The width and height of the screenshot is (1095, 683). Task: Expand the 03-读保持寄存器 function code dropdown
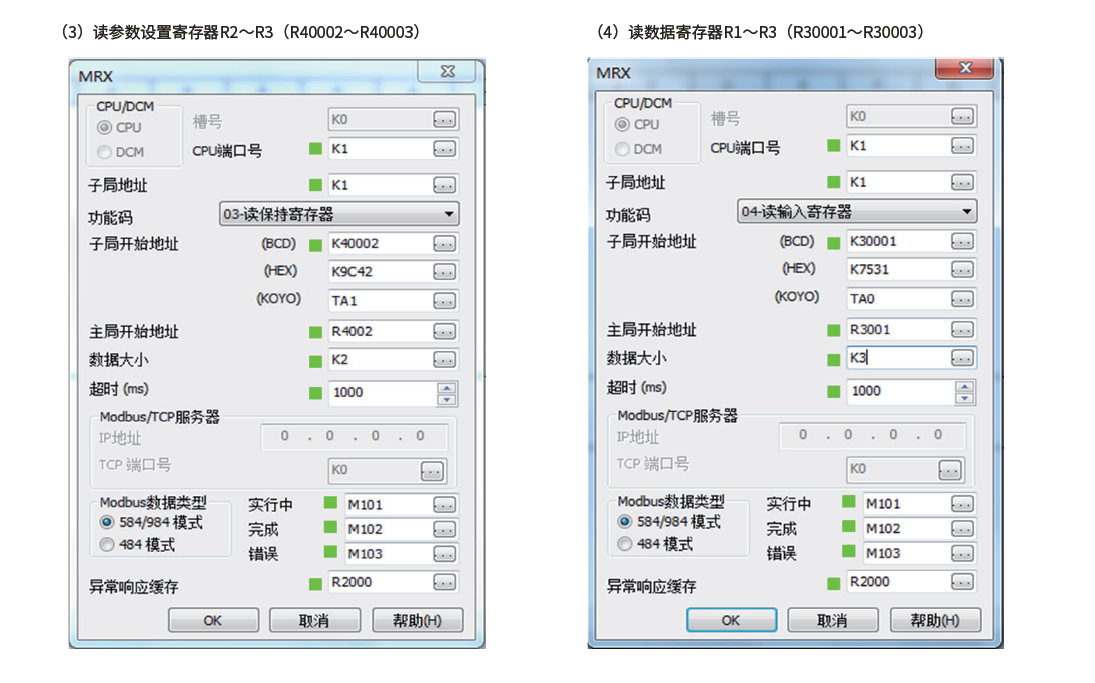pos(448,214)
